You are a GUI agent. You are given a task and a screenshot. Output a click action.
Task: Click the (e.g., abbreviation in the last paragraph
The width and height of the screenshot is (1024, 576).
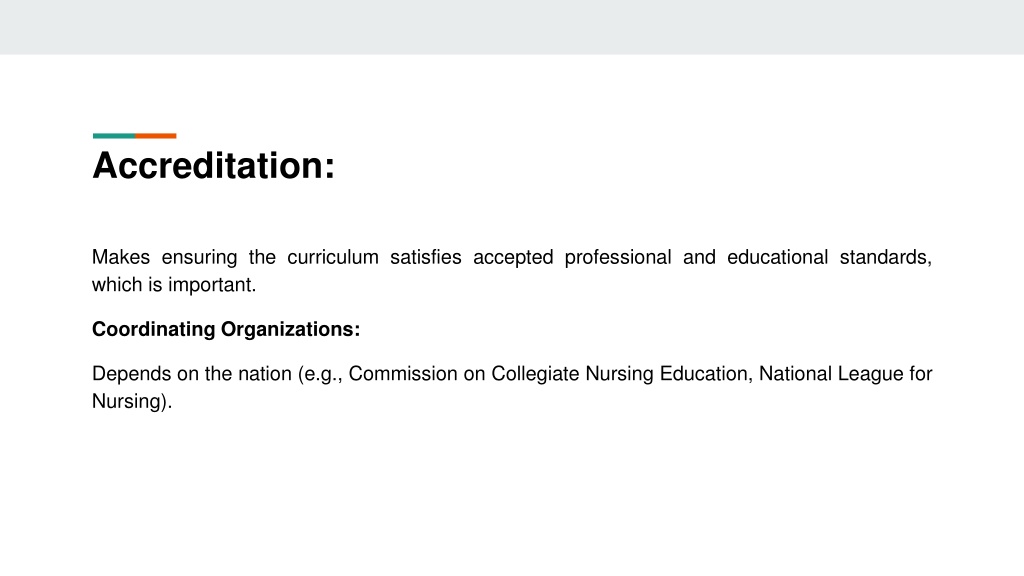(320, 374)
